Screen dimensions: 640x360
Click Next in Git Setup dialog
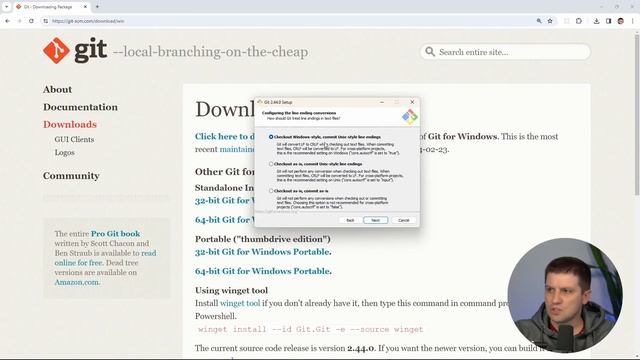[376, 220]
